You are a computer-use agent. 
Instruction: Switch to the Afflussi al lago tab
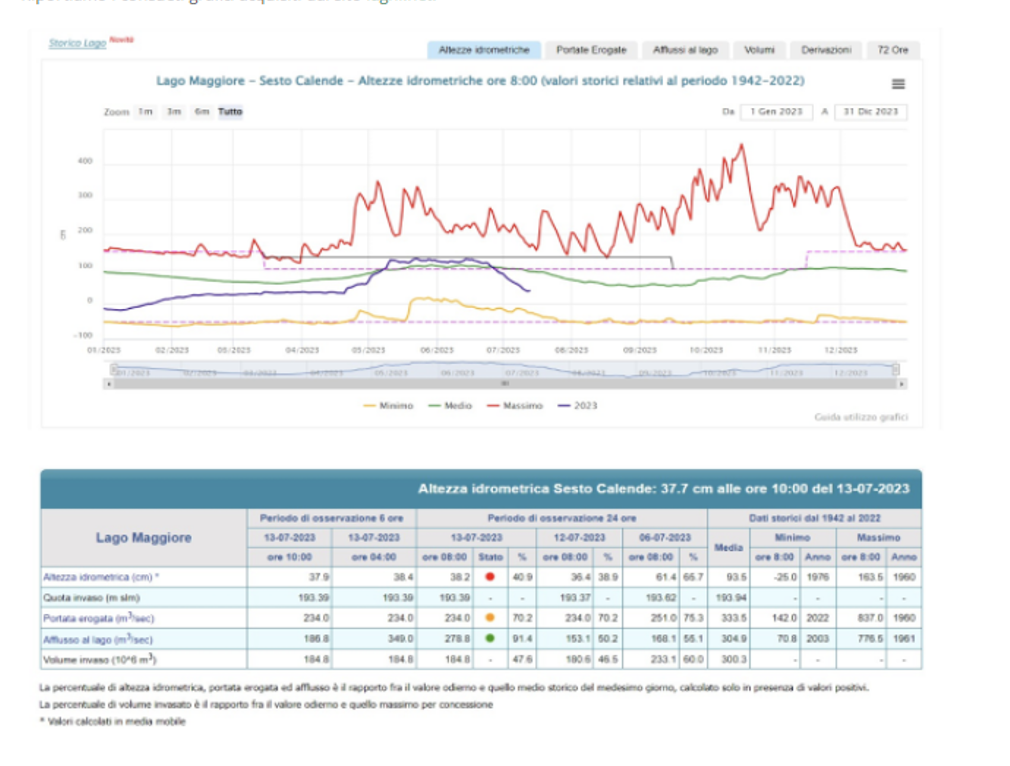685,50
